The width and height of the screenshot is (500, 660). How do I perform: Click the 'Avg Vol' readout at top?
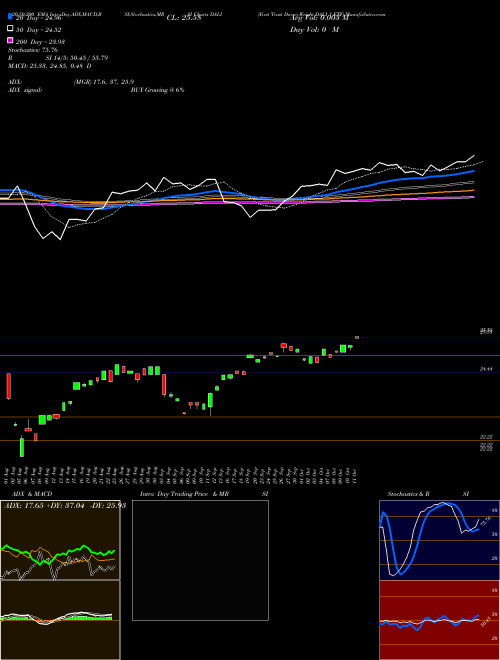coord(319,18)
